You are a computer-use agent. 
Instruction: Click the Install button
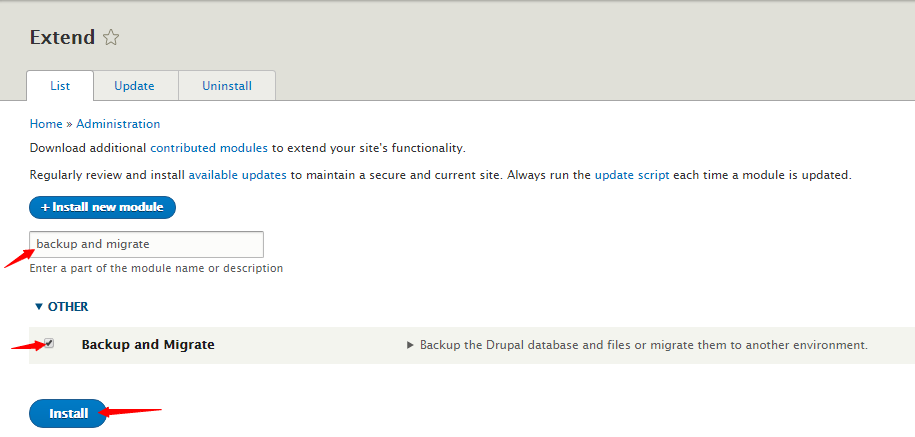(68, 414)
